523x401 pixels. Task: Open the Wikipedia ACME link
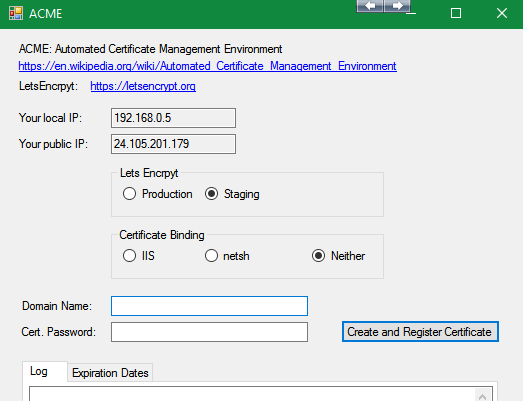pyautogui.click(x=207, y=66)
